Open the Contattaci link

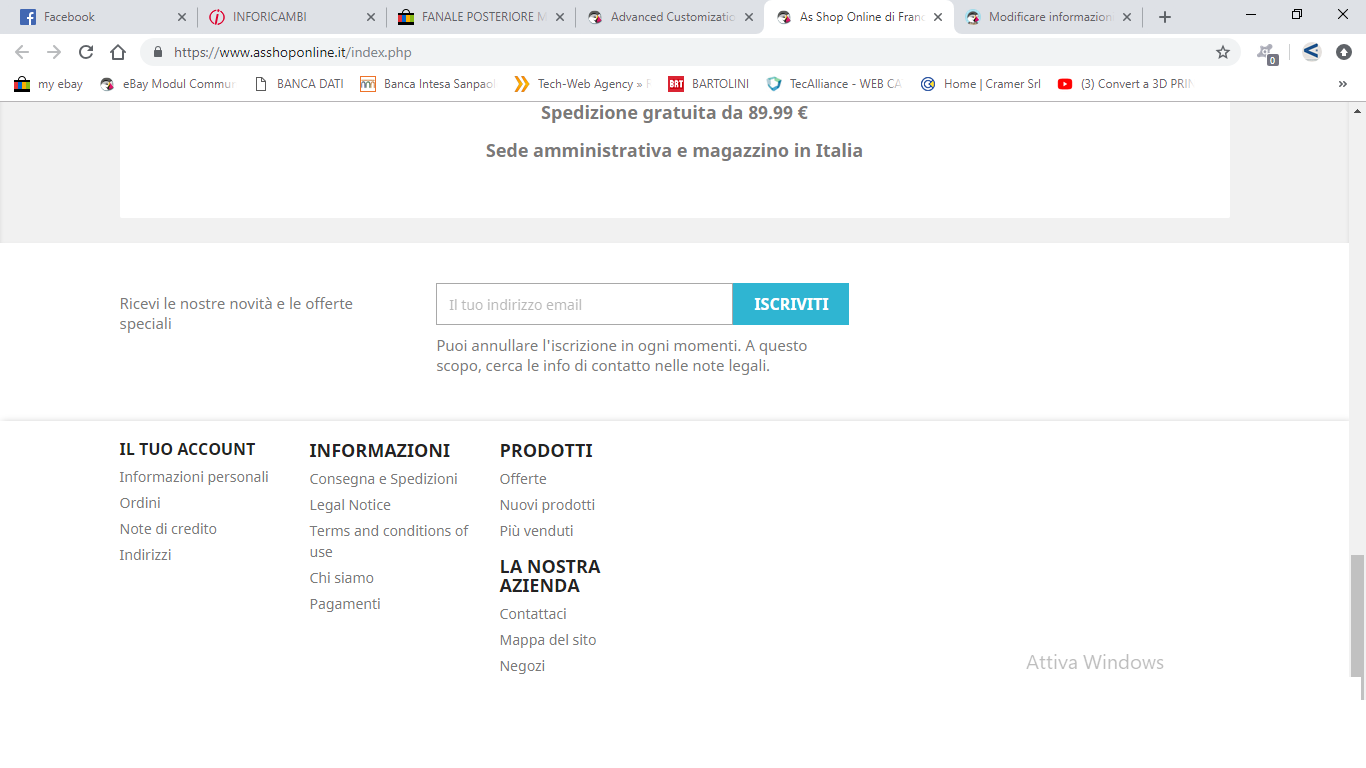pyautogui.click(x=533, y=614)
